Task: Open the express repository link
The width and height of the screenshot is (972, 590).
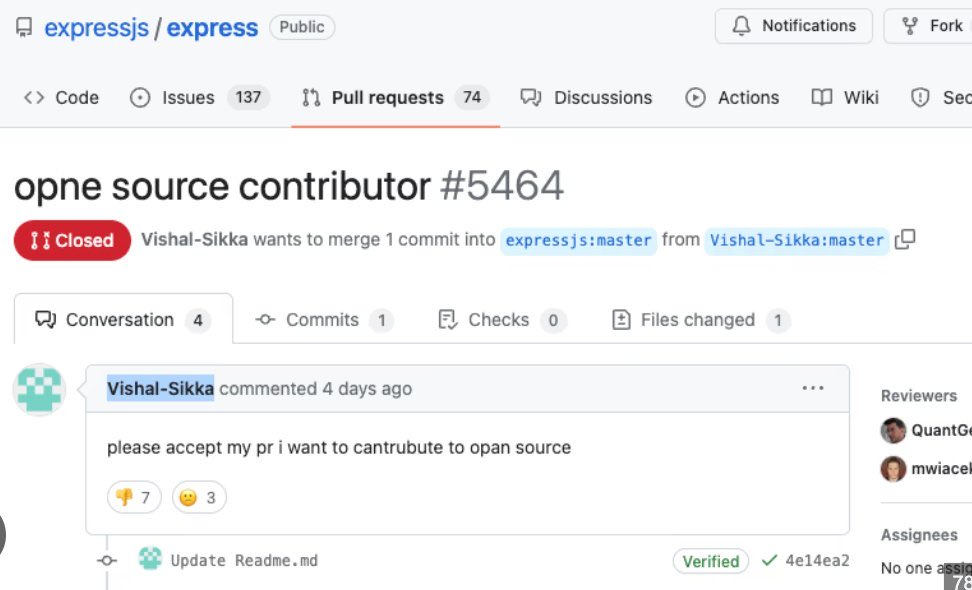Action: pos(212,28)
